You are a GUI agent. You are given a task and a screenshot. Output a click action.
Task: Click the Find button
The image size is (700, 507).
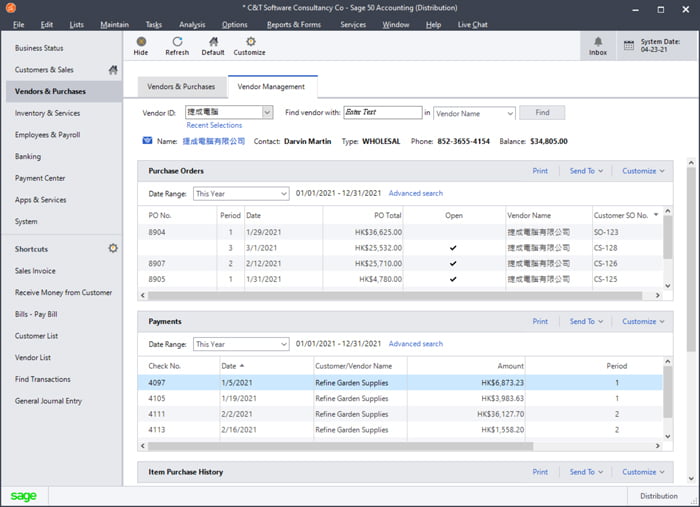(x=542, y=112)
